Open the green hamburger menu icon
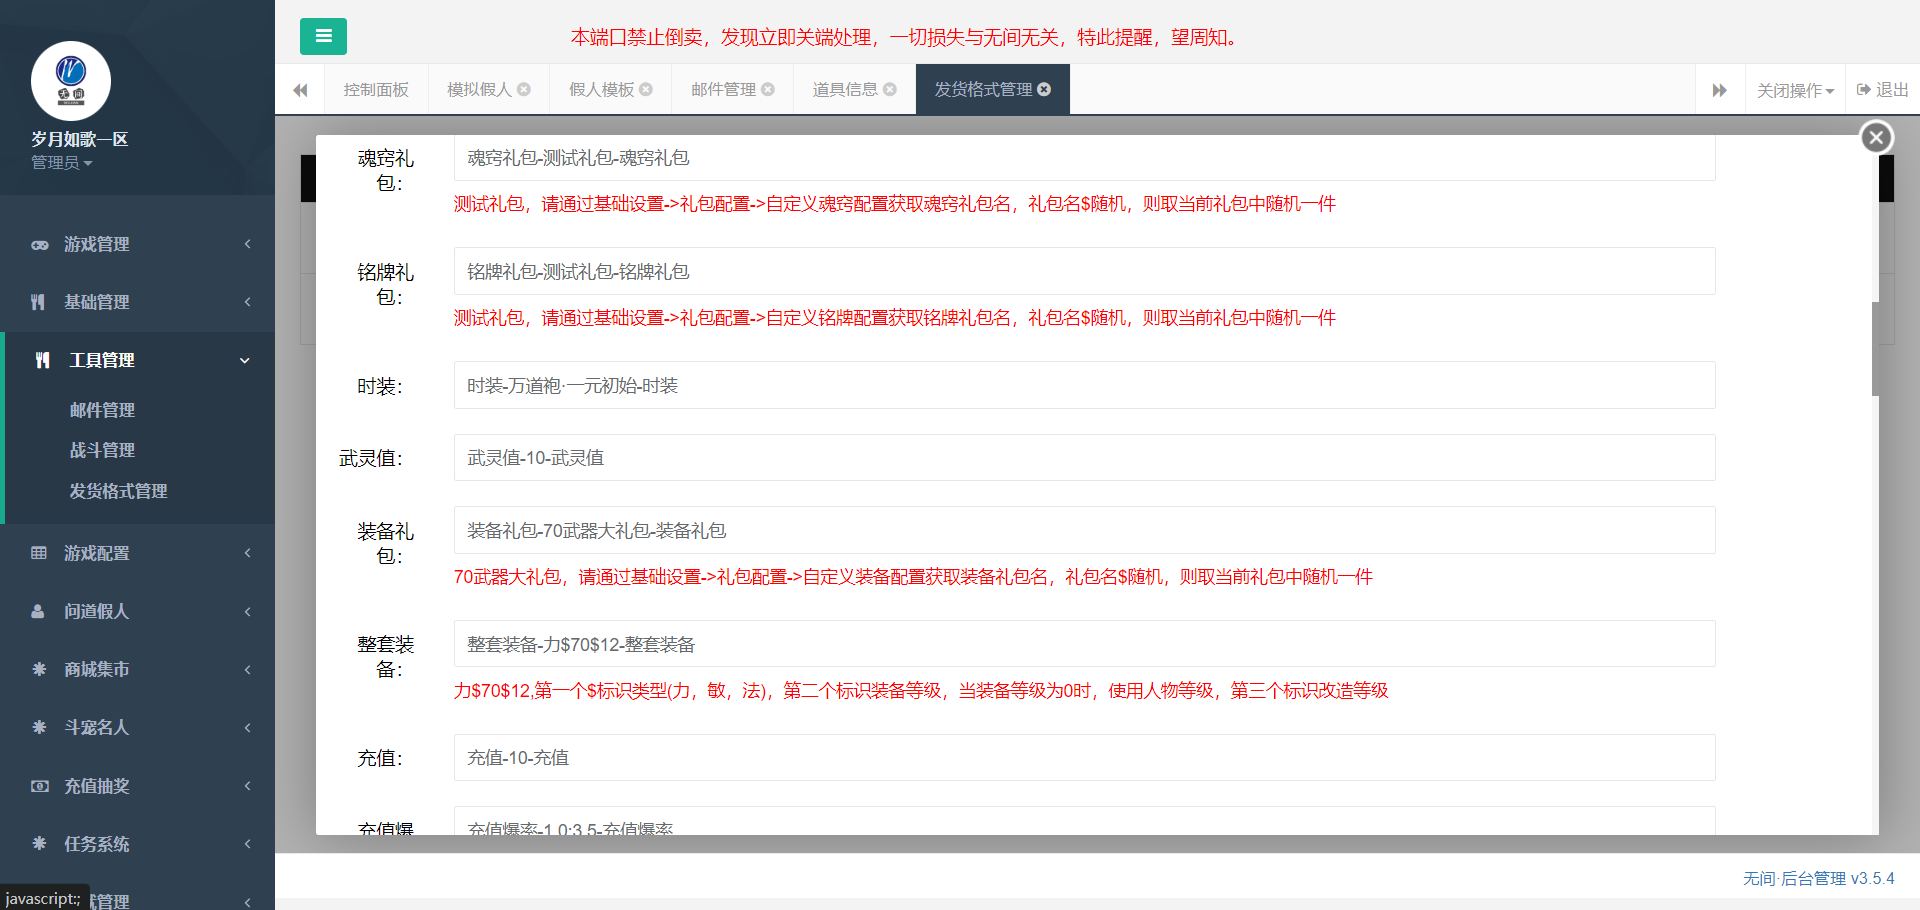The width and height of the screenshot is (1920, 910). tap(322, 35)
